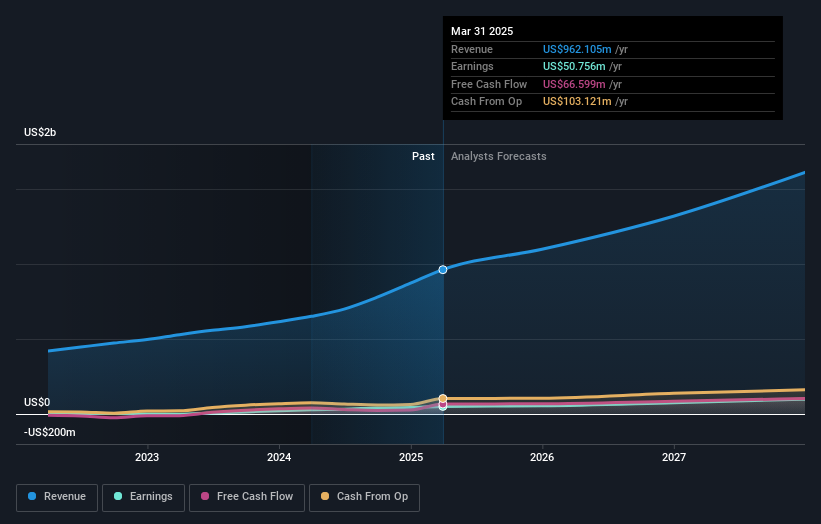Click the 2027 x-axis label
This screenshot has height=524, width=821.
pyautogui.click(x=674, y=457)
